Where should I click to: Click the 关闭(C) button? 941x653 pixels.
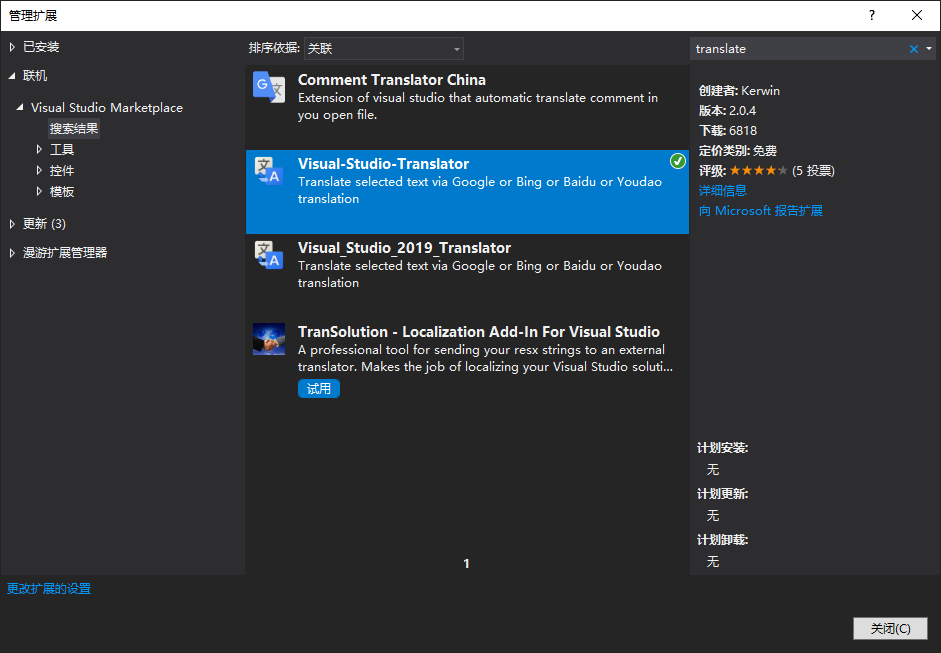(890, 628)
